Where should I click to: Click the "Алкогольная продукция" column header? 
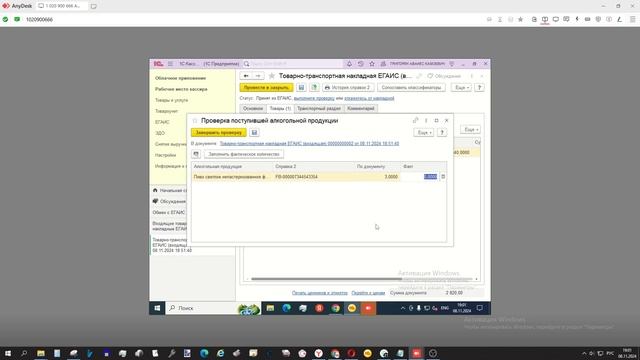[232, 167]
